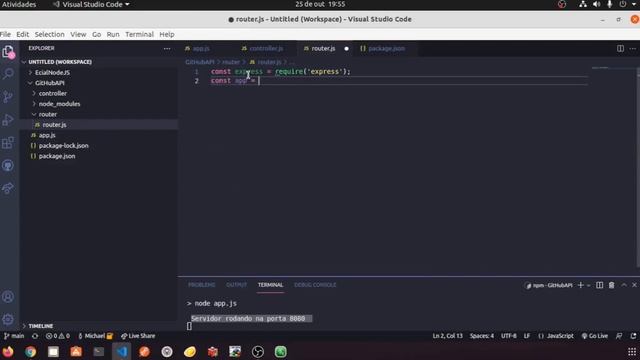Show applications grid in the dock
640x360 pixels.
pos(632,351)
